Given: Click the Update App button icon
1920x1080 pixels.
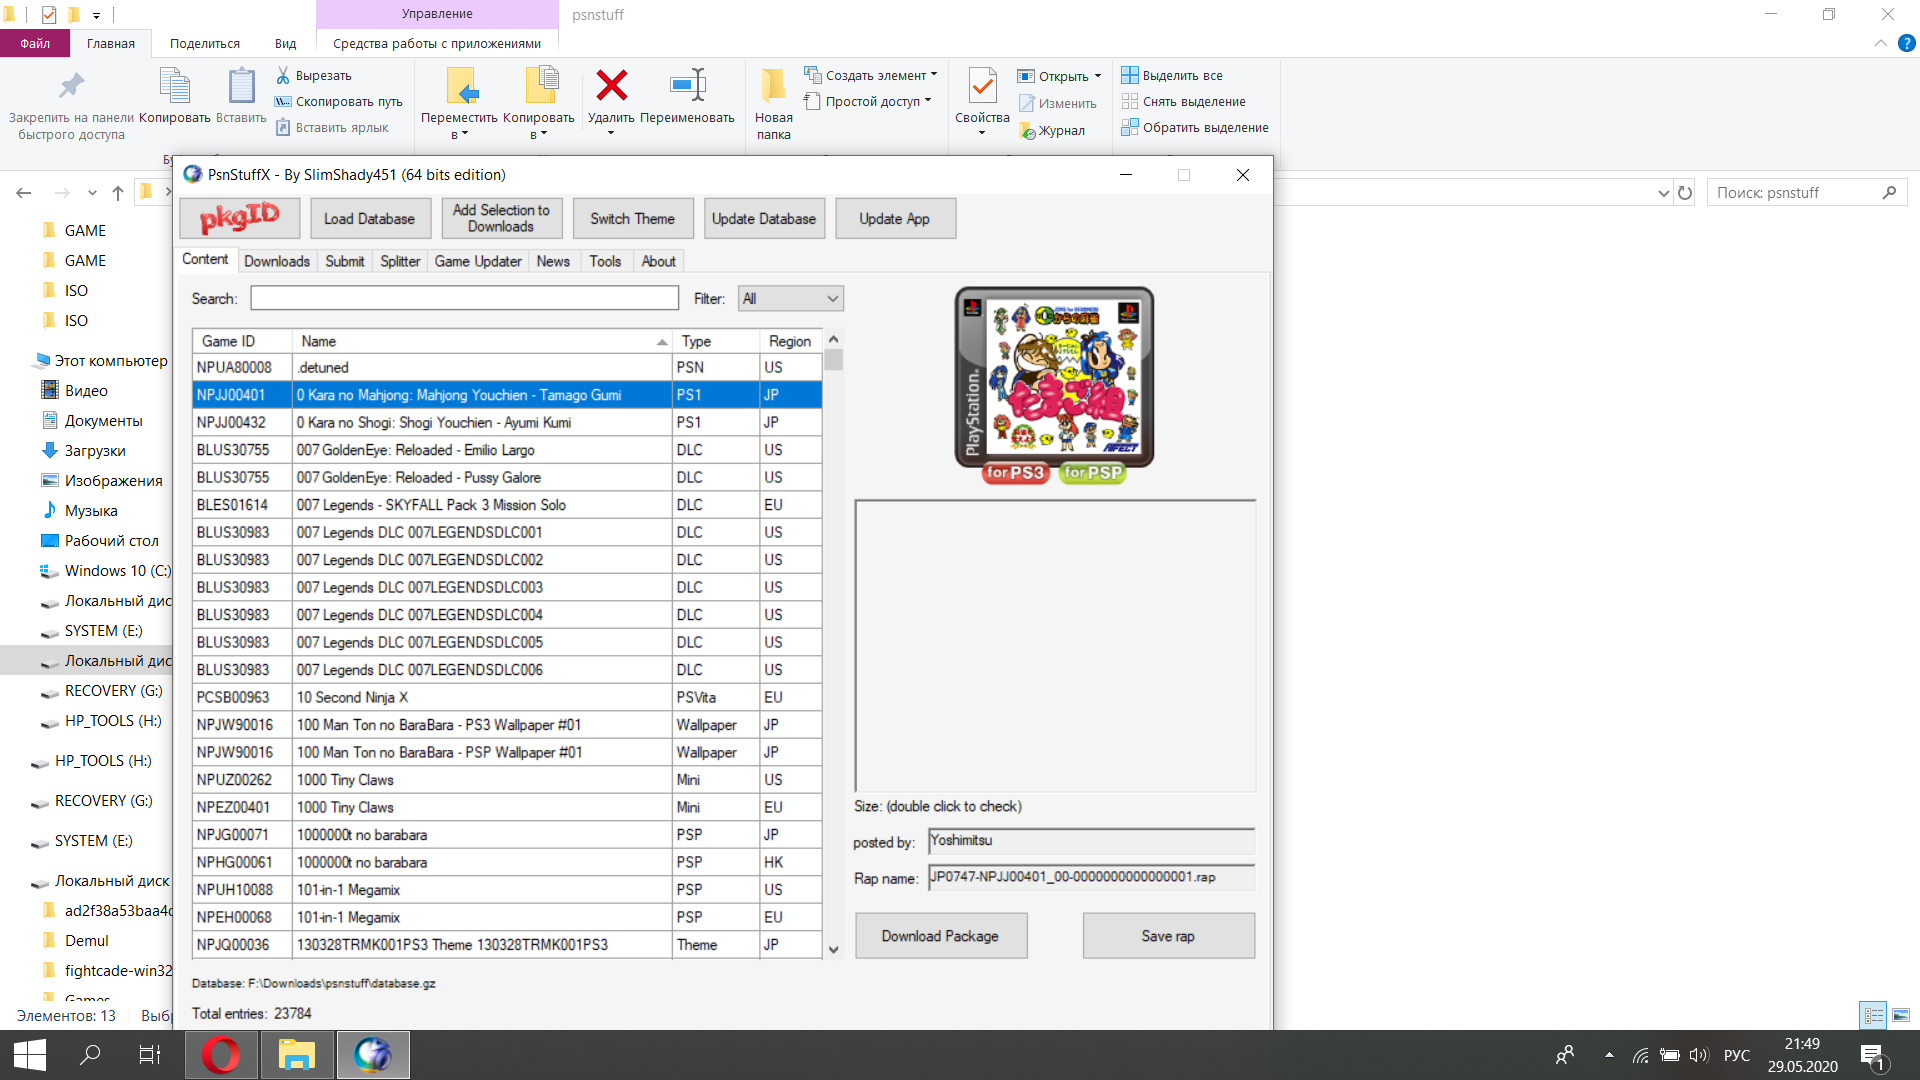Looking at the screenshot, I should (x=894, y=218).
